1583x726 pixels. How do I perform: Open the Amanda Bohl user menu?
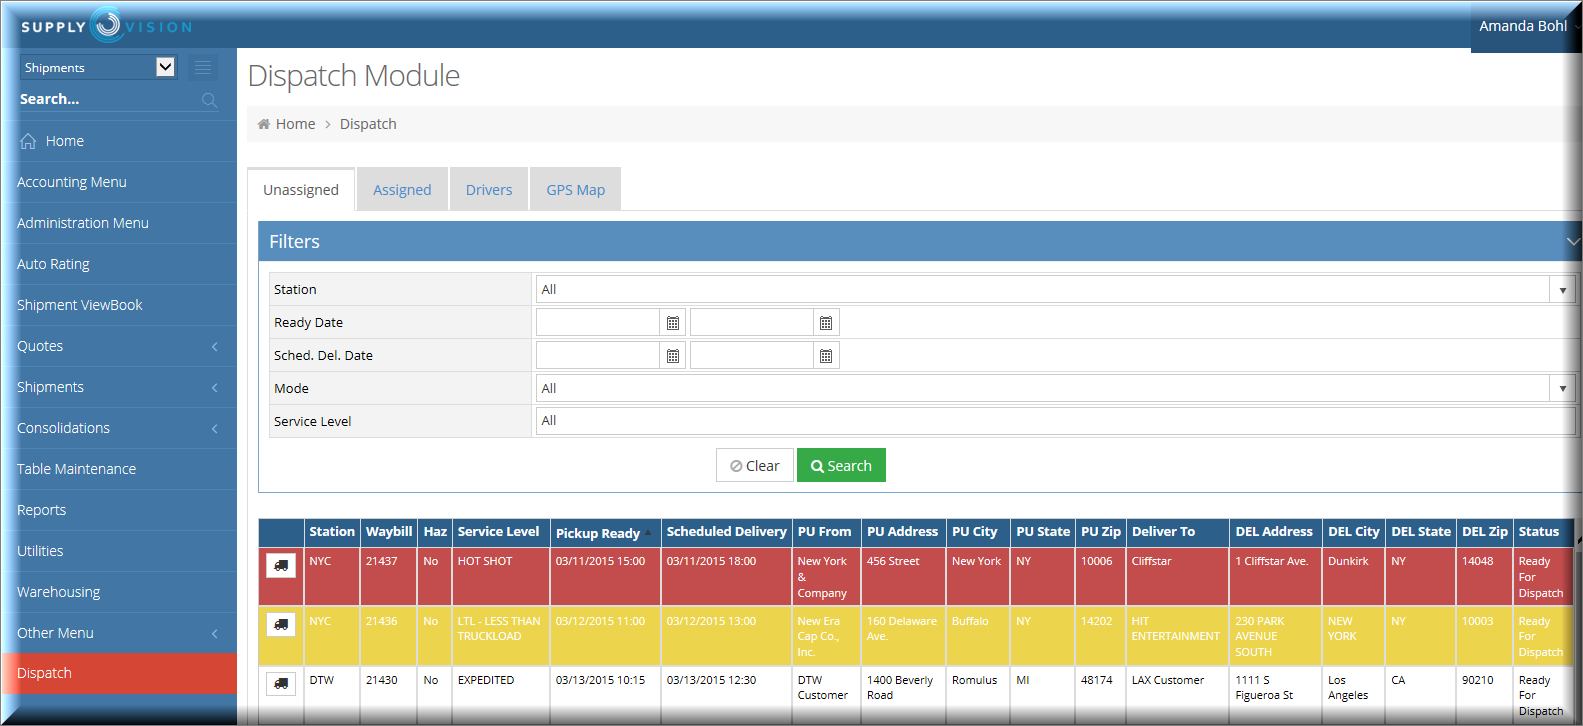point(1526,26)
